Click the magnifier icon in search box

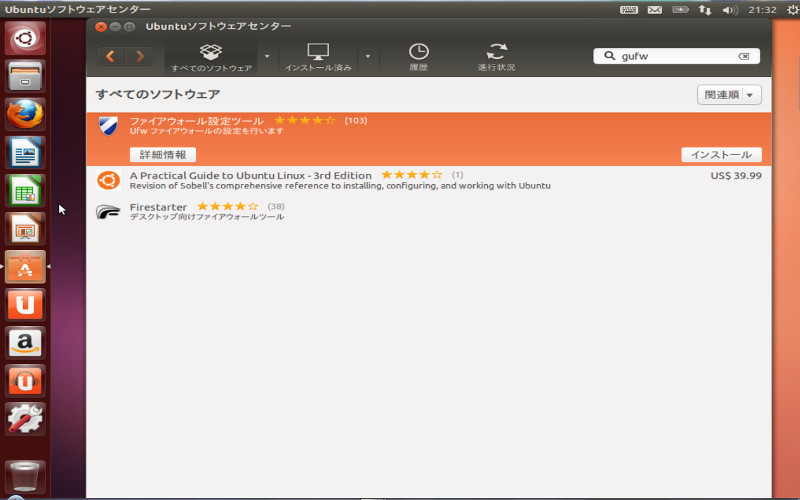coord(609,56)
